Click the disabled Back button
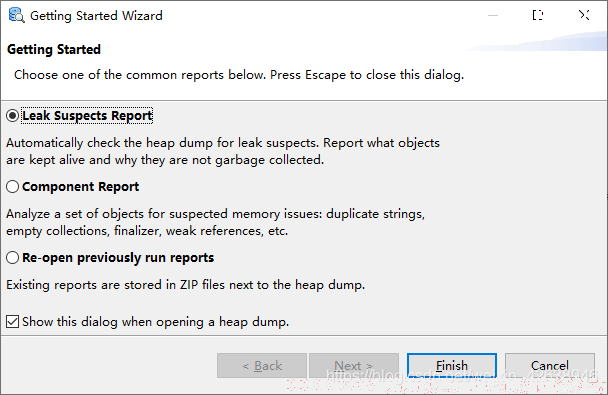The image size is (608, 395). [x=262, y=365]
